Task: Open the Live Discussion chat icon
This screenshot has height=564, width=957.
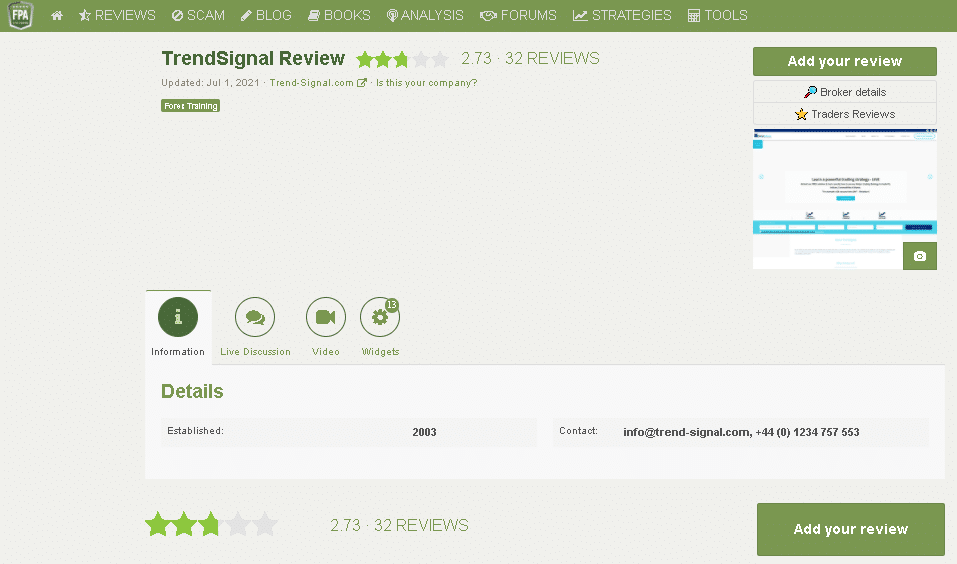Action: (254, 317)
